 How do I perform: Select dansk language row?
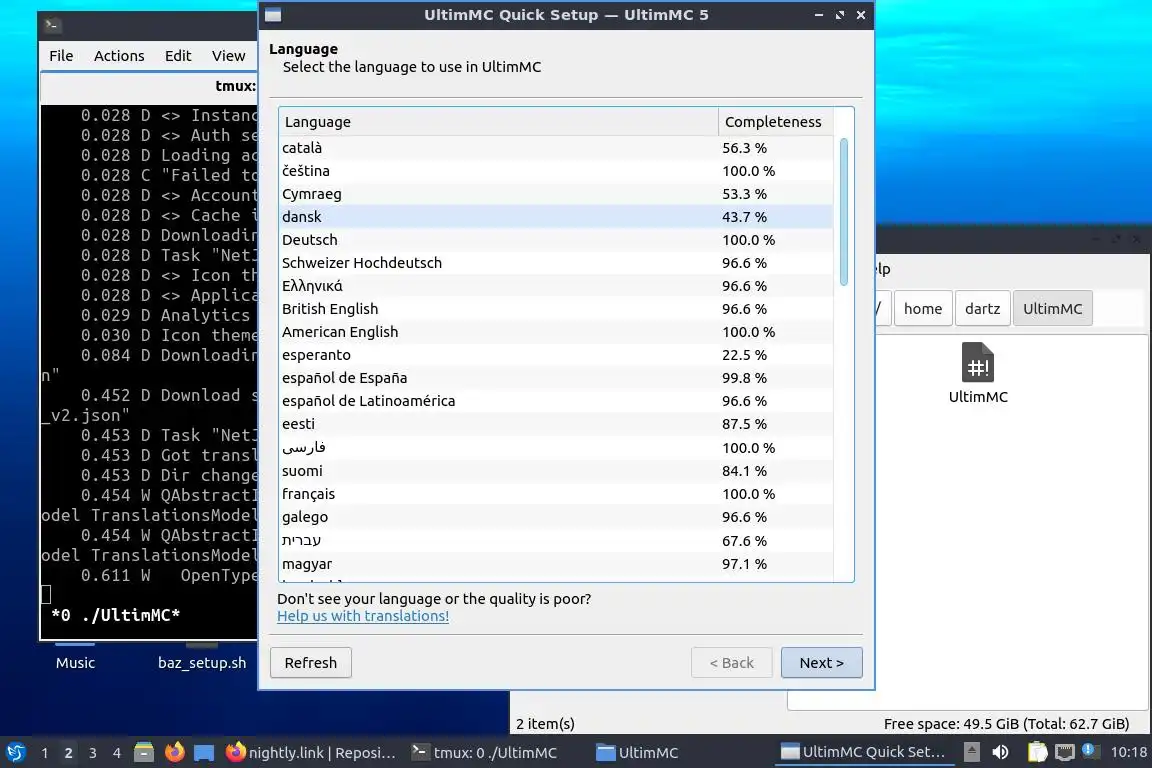pos(555,217)
